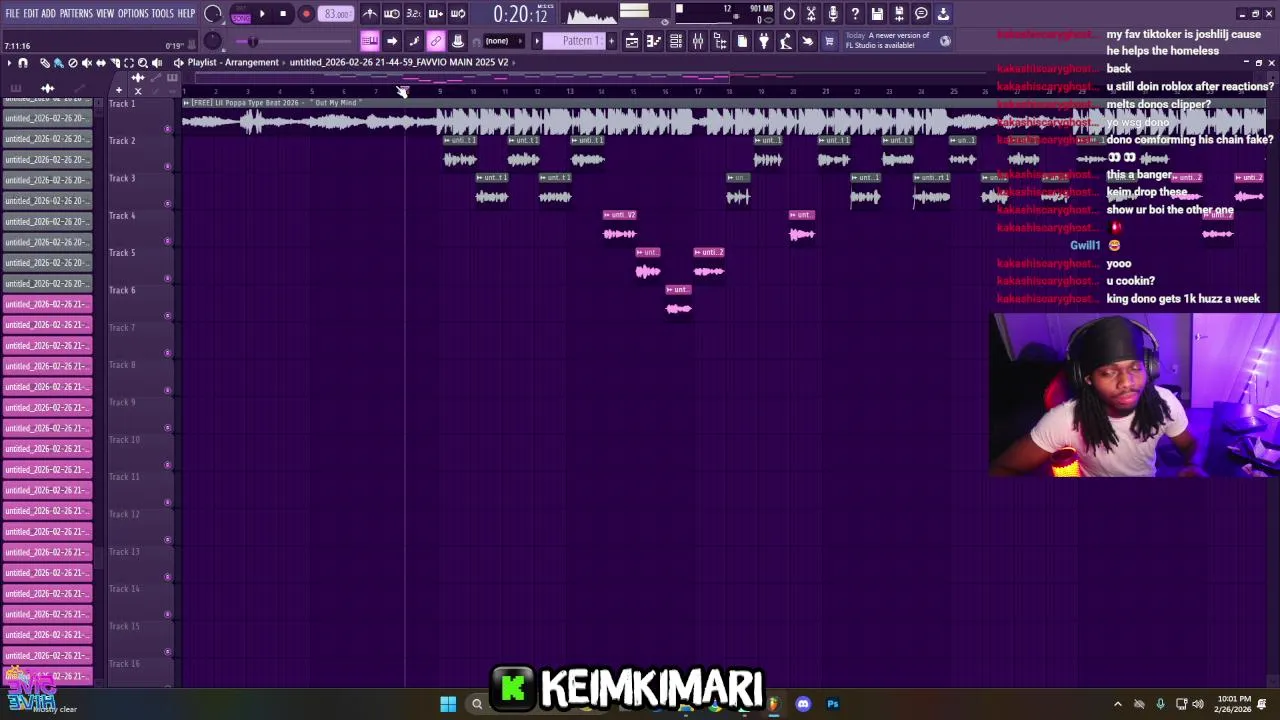This screenshot has width=1280, height=720.
Task: Click the shopping cart icon
Action: click(x=829, y=41)
